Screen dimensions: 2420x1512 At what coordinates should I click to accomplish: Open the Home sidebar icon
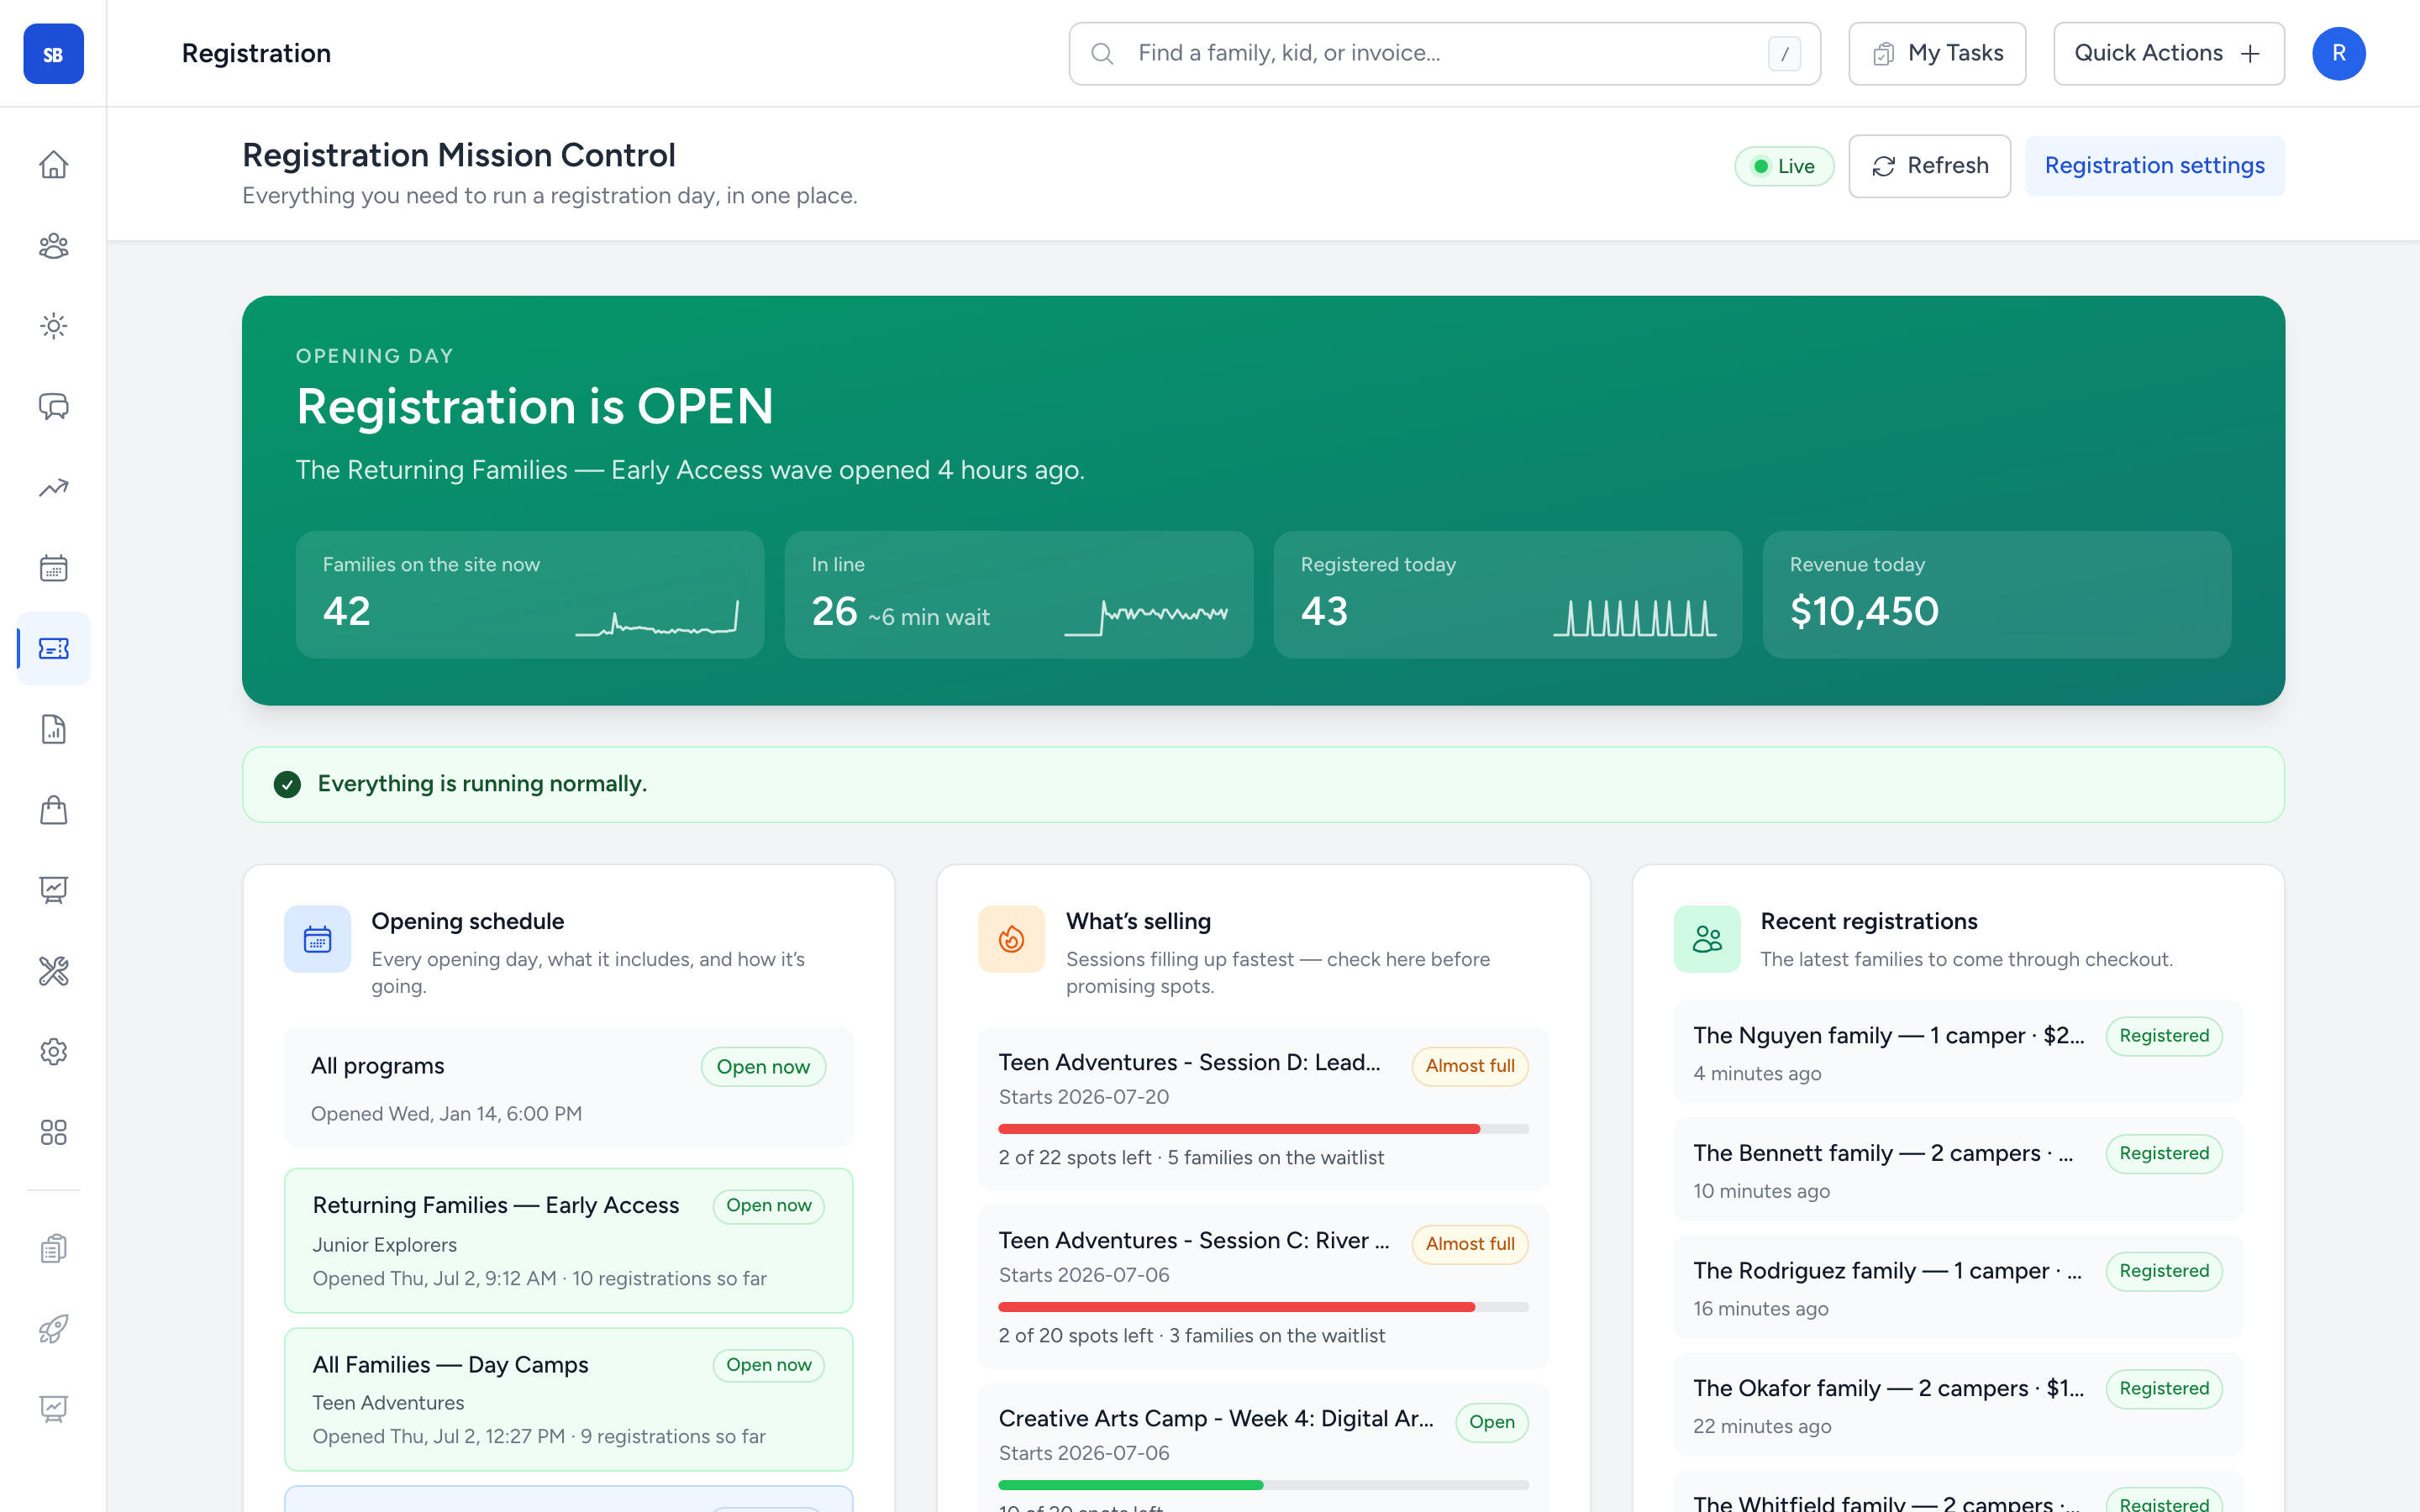53,165
